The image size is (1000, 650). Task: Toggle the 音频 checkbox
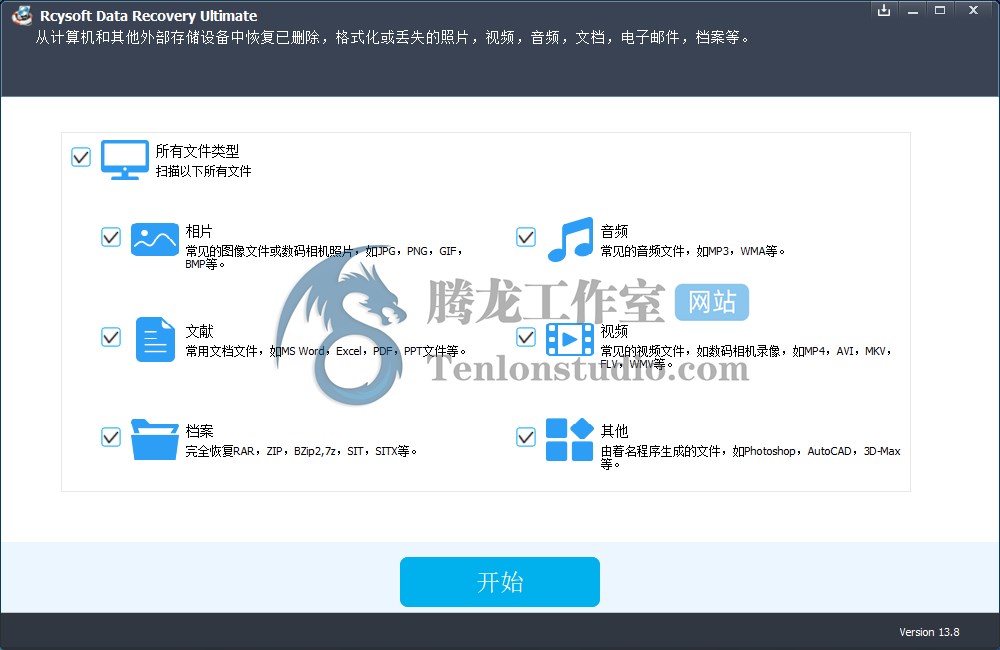526,237
